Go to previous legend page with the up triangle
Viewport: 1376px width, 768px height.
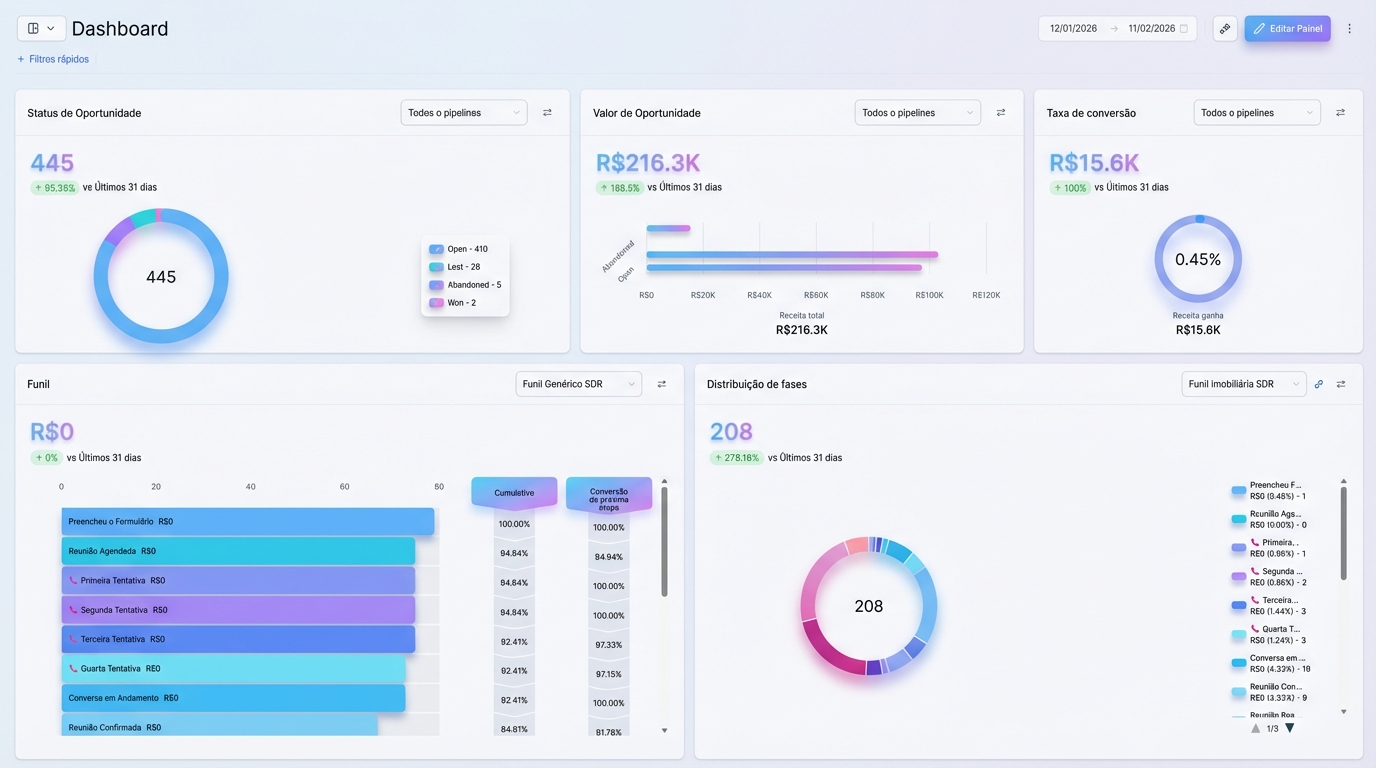(x=1256, y=728)
